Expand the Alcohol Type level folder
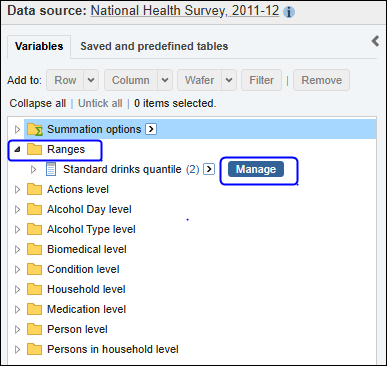This screenshot has width=387, height=366. 17,229
